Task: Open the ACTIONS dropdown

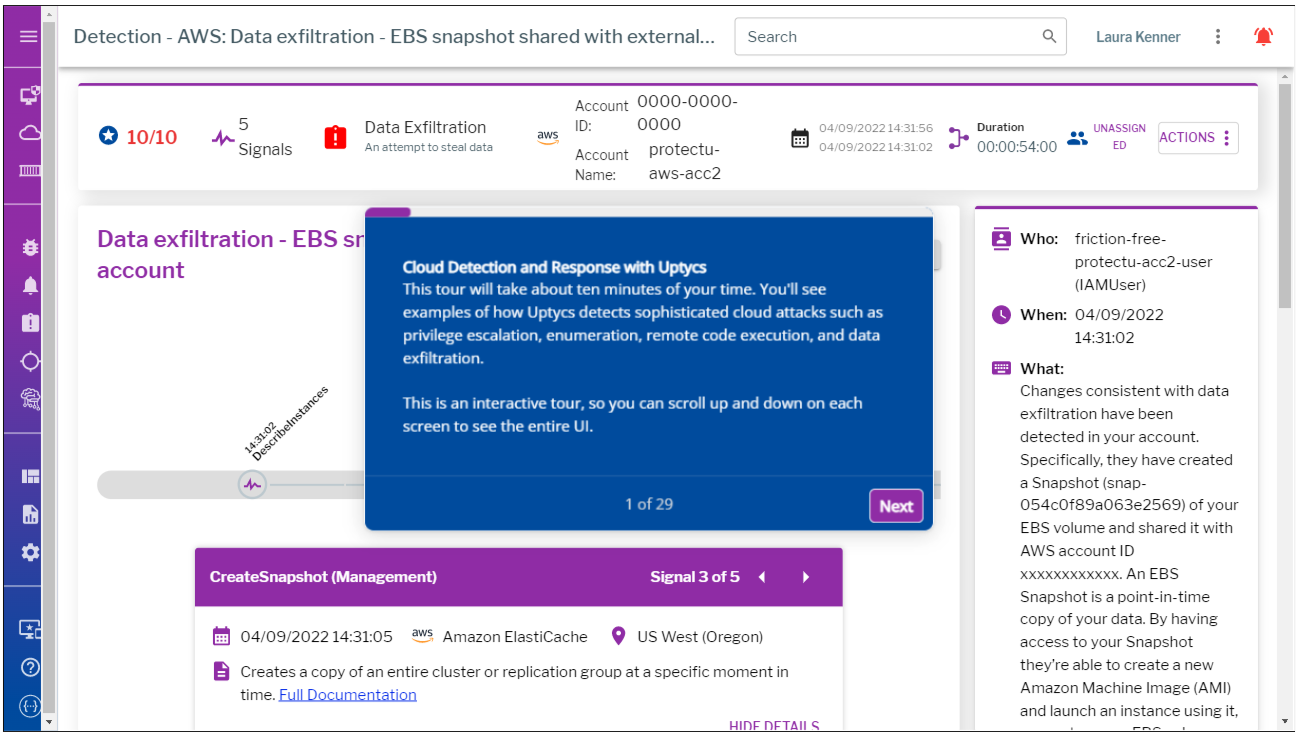Action: pos(1198,138)
